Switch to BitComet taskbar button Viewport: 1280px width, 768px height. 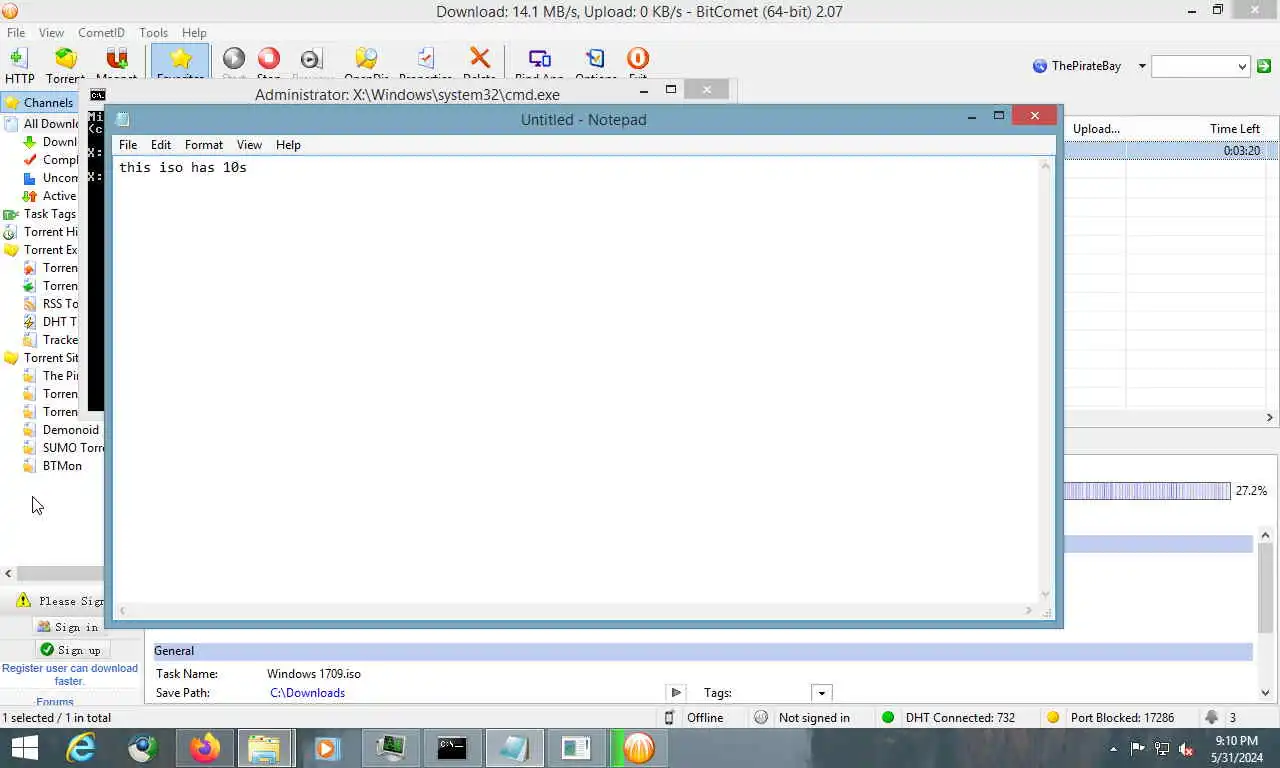(x=638, y=748)
